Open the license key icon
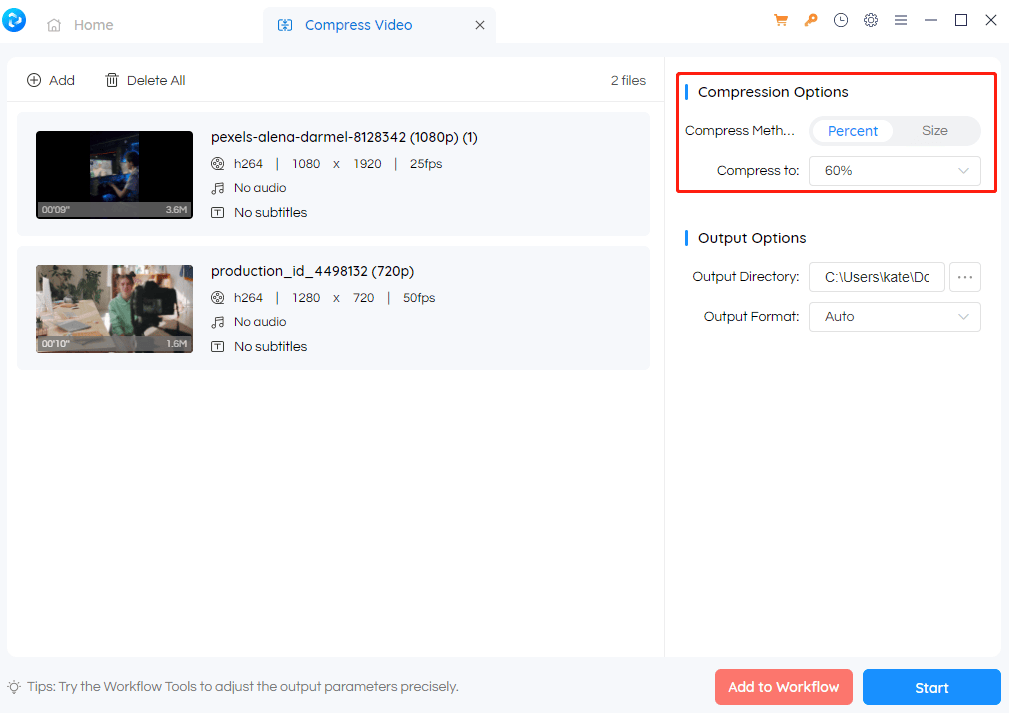This screenshot has height=713, width=1009. [x=811, y=20]
